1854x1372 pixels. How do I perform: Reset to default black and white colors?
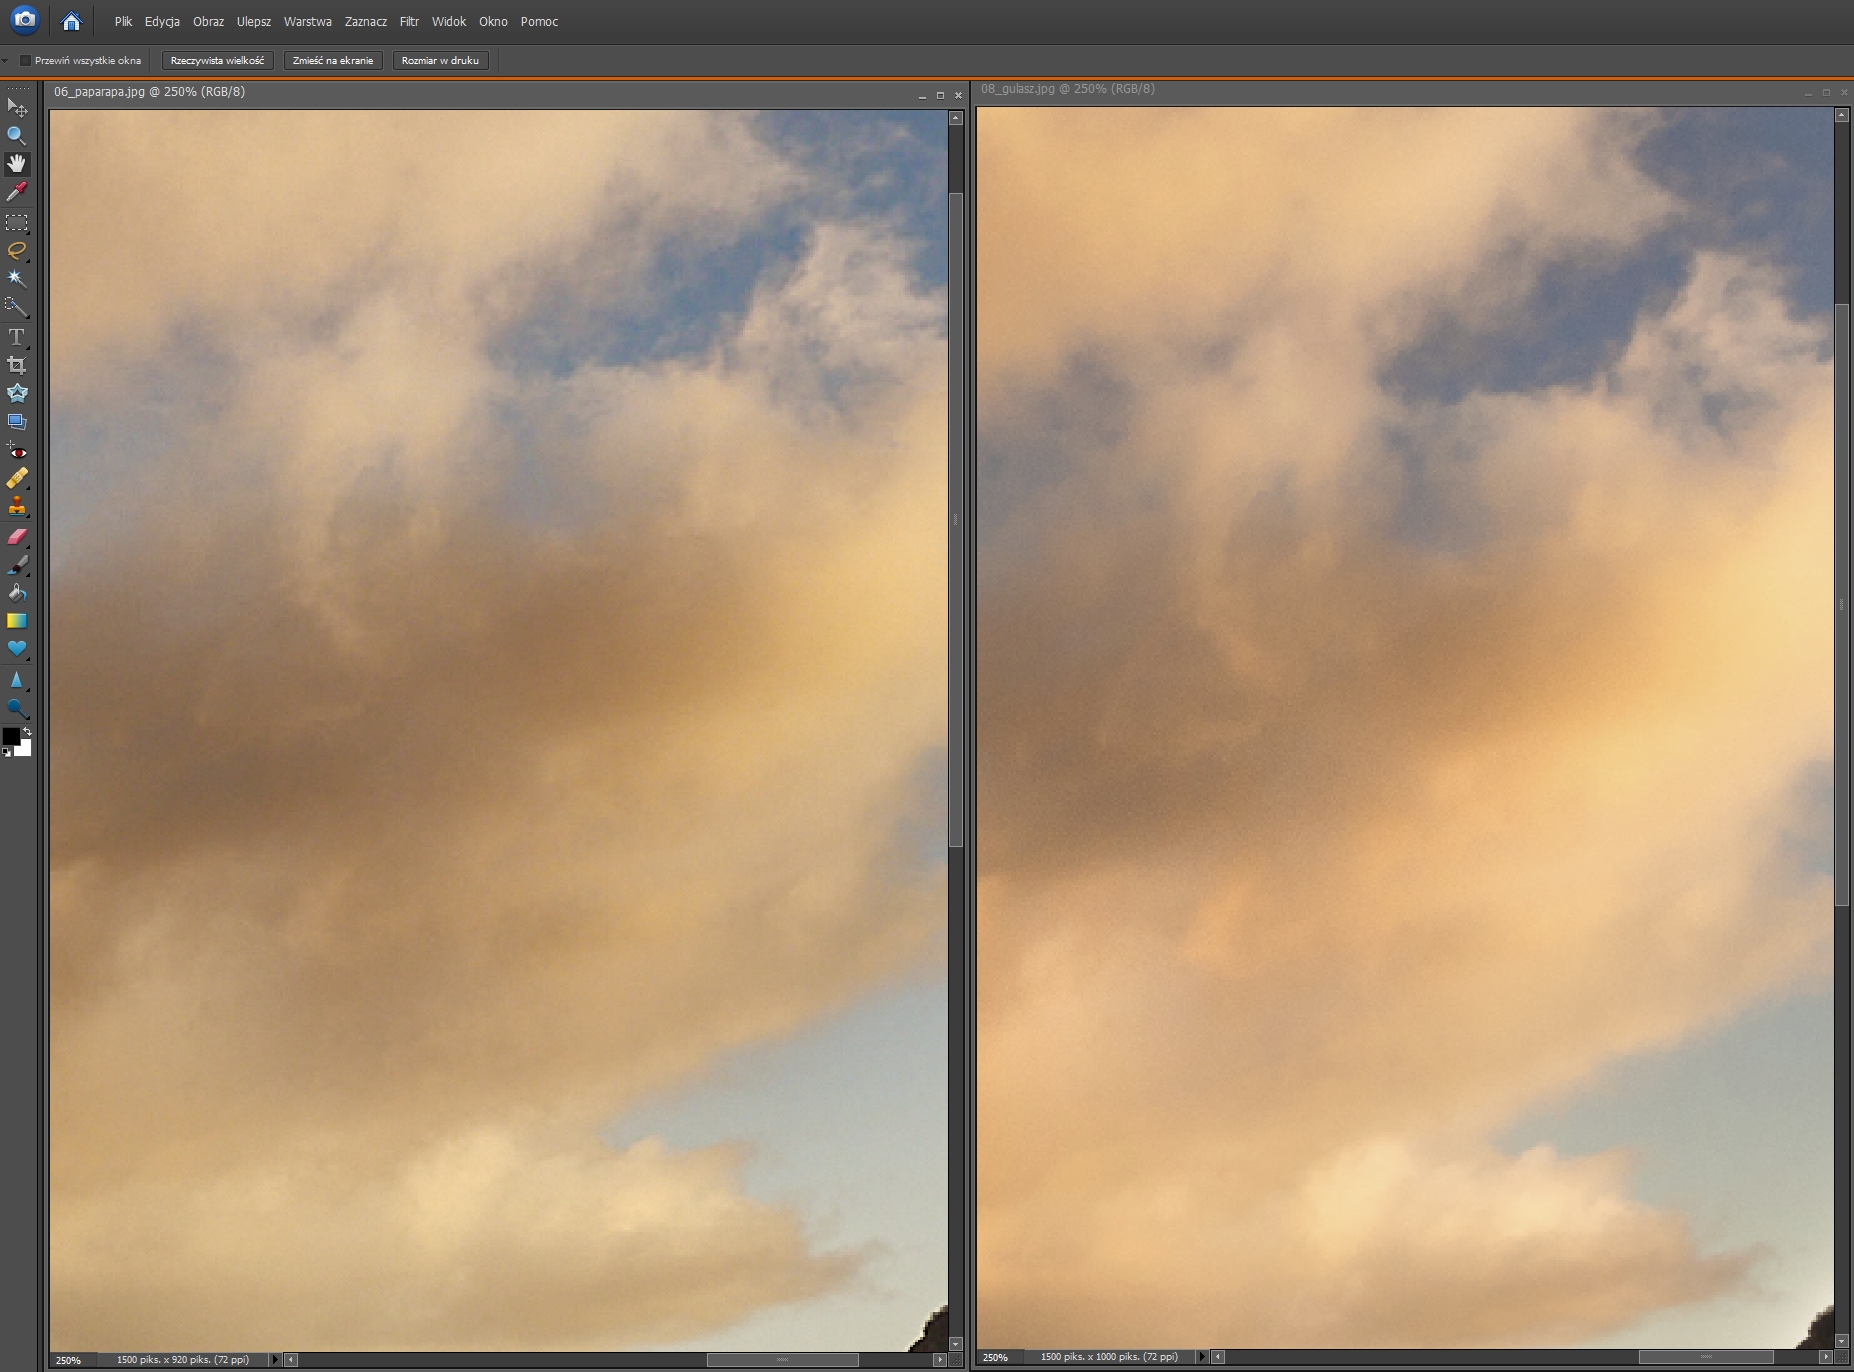point(6,752)
